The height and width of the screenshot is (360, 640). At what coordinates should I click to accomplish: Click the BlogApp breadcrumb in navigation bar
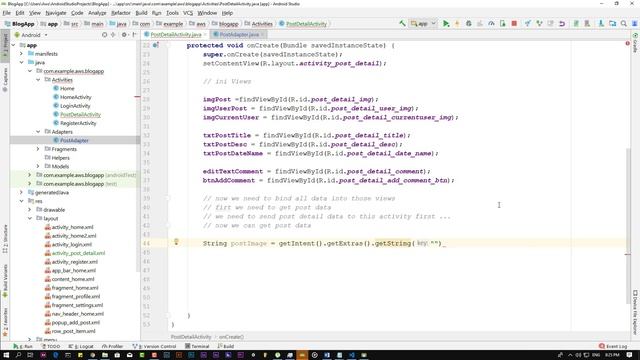pos(20,24)
